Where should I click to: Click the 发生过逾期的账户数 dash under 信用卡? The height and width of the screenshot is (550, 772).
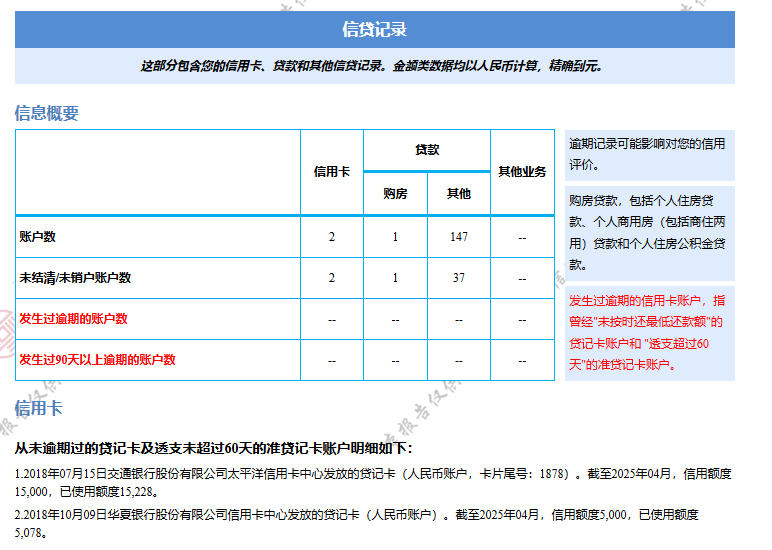(332, 320)
